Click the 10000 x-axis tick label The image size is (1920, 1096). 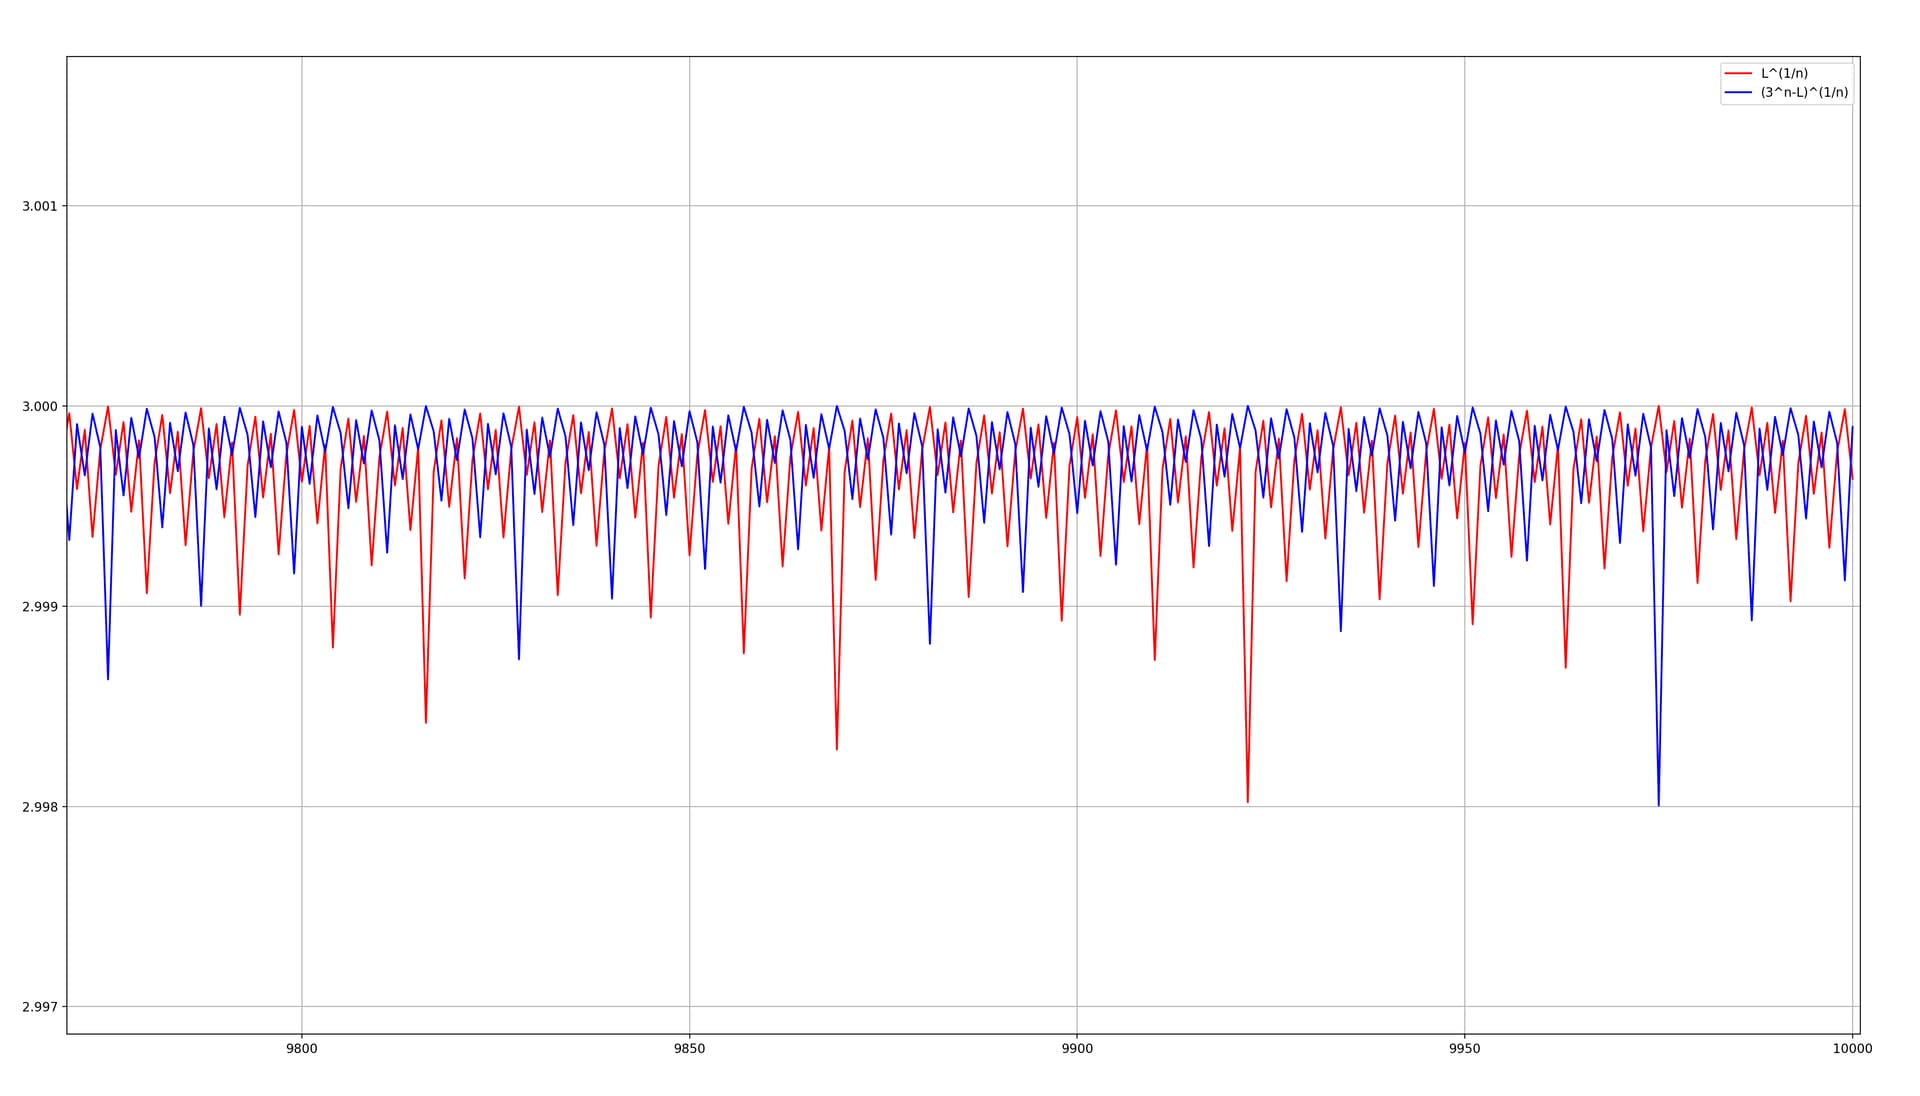[1852, 1049]
